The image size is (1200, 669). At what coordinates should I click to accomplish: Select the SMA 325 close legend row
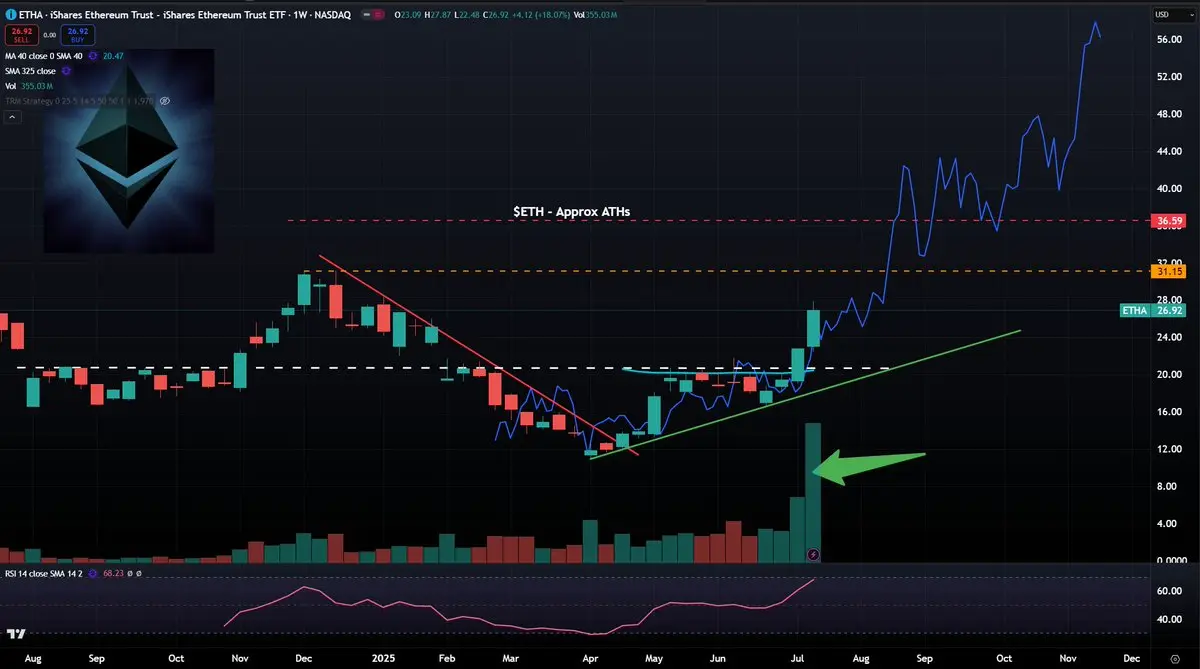pyautogui.click(x=38, y=71)
